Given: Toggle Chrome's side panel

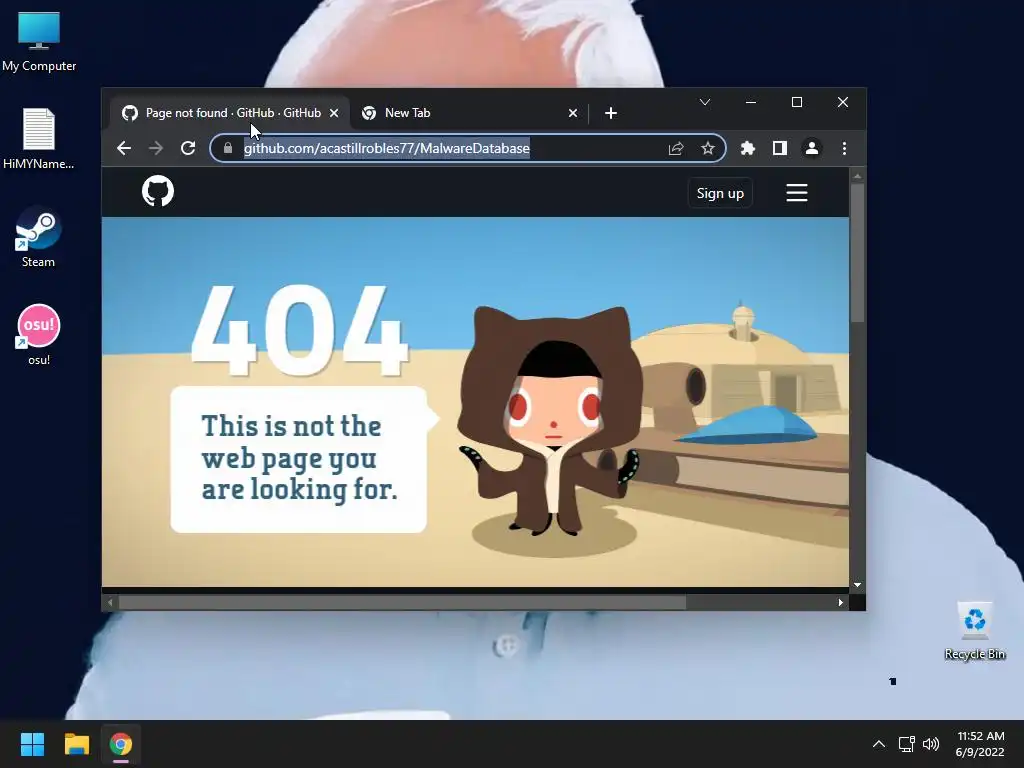Looking at the screenshot, I should click(780, 148).
